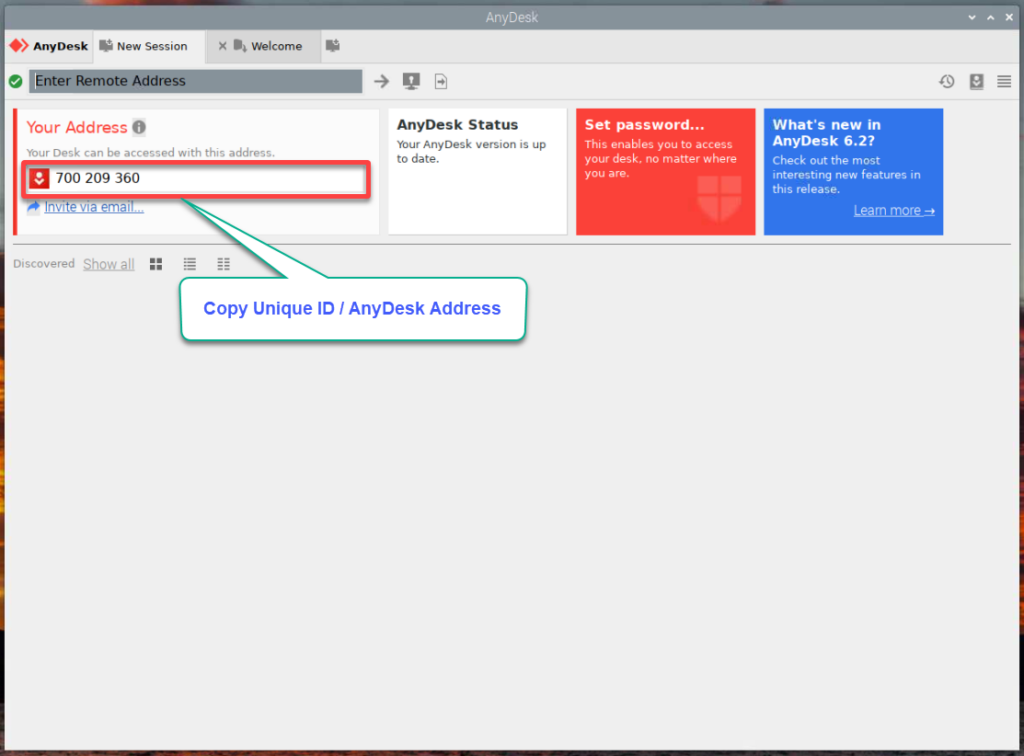Click the Invite via email link
The image size is (1024, 756).
pyautogui.click(x=93, y=207)
